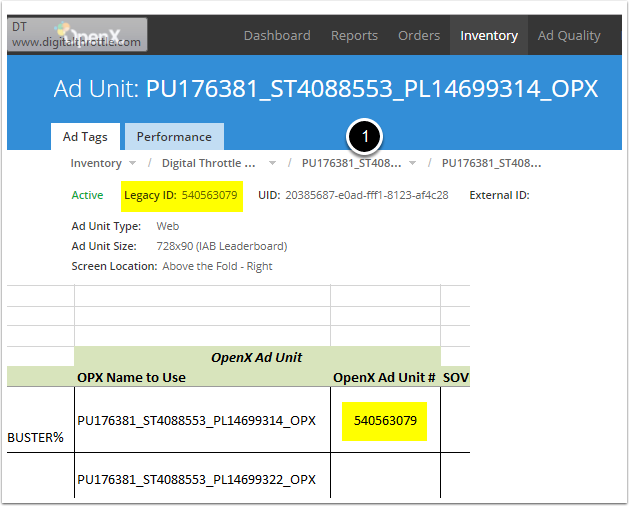The image size is (629, 506).
Task: Select the OpenX Ad Unit header cell
Action: [257, 357]
